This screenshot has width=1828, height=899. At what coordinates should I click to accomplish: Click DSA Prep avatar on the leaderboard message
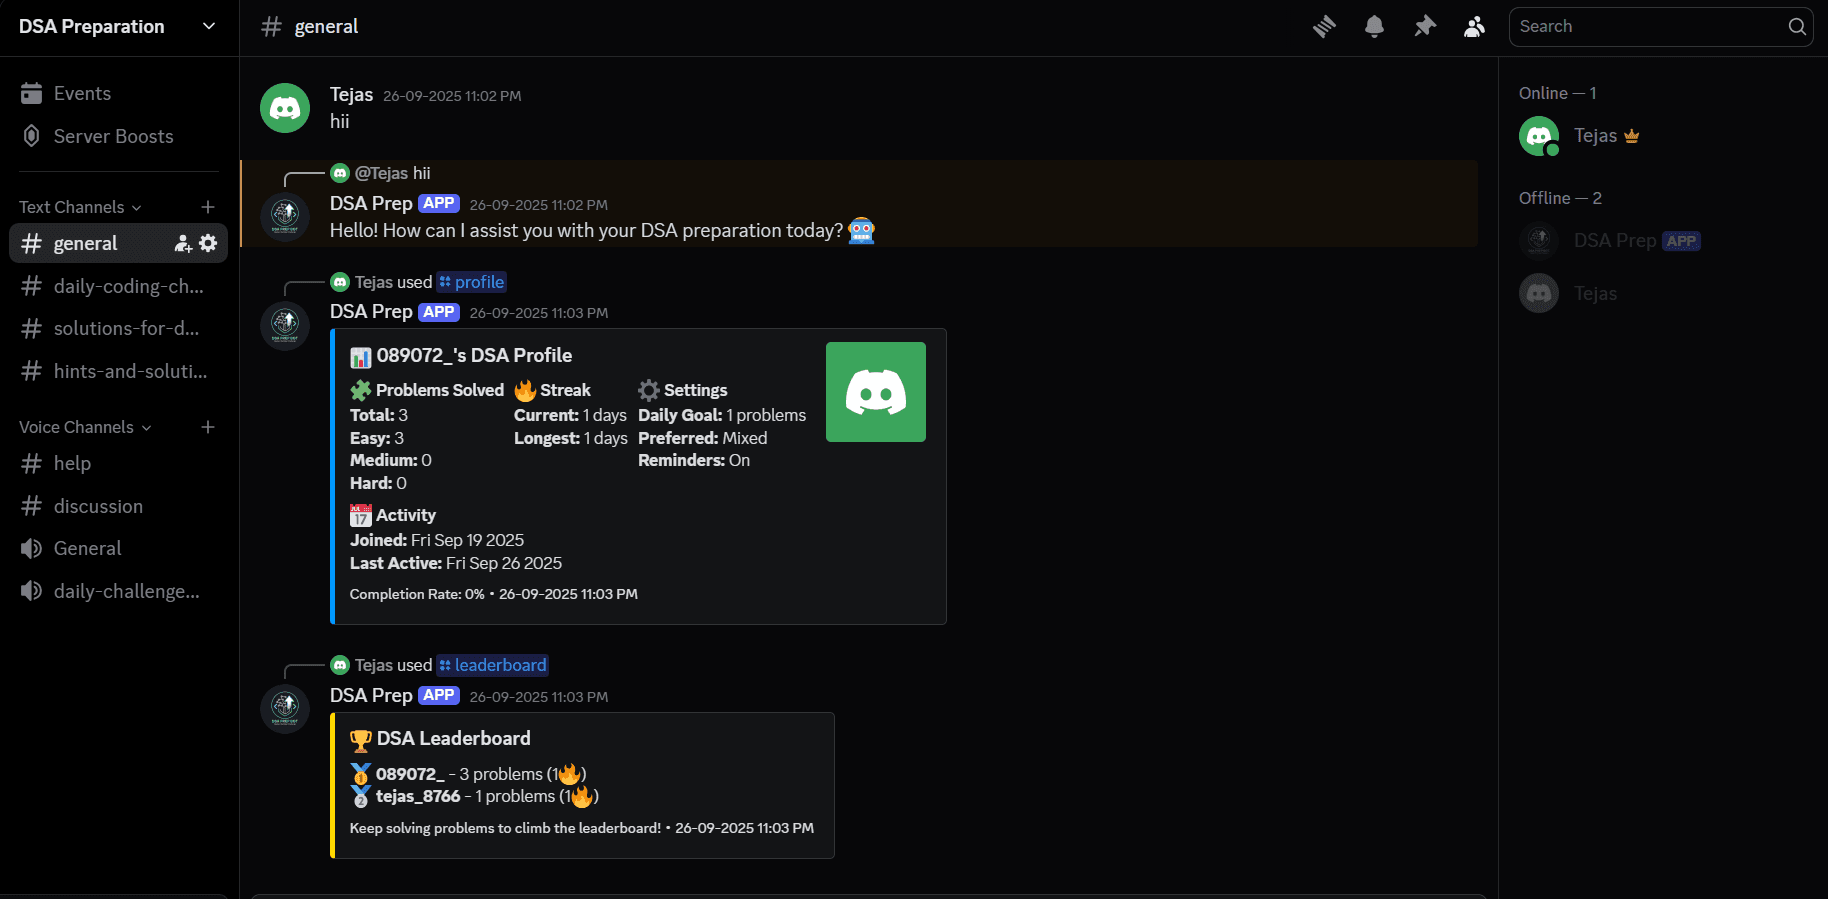coord(285,708)
